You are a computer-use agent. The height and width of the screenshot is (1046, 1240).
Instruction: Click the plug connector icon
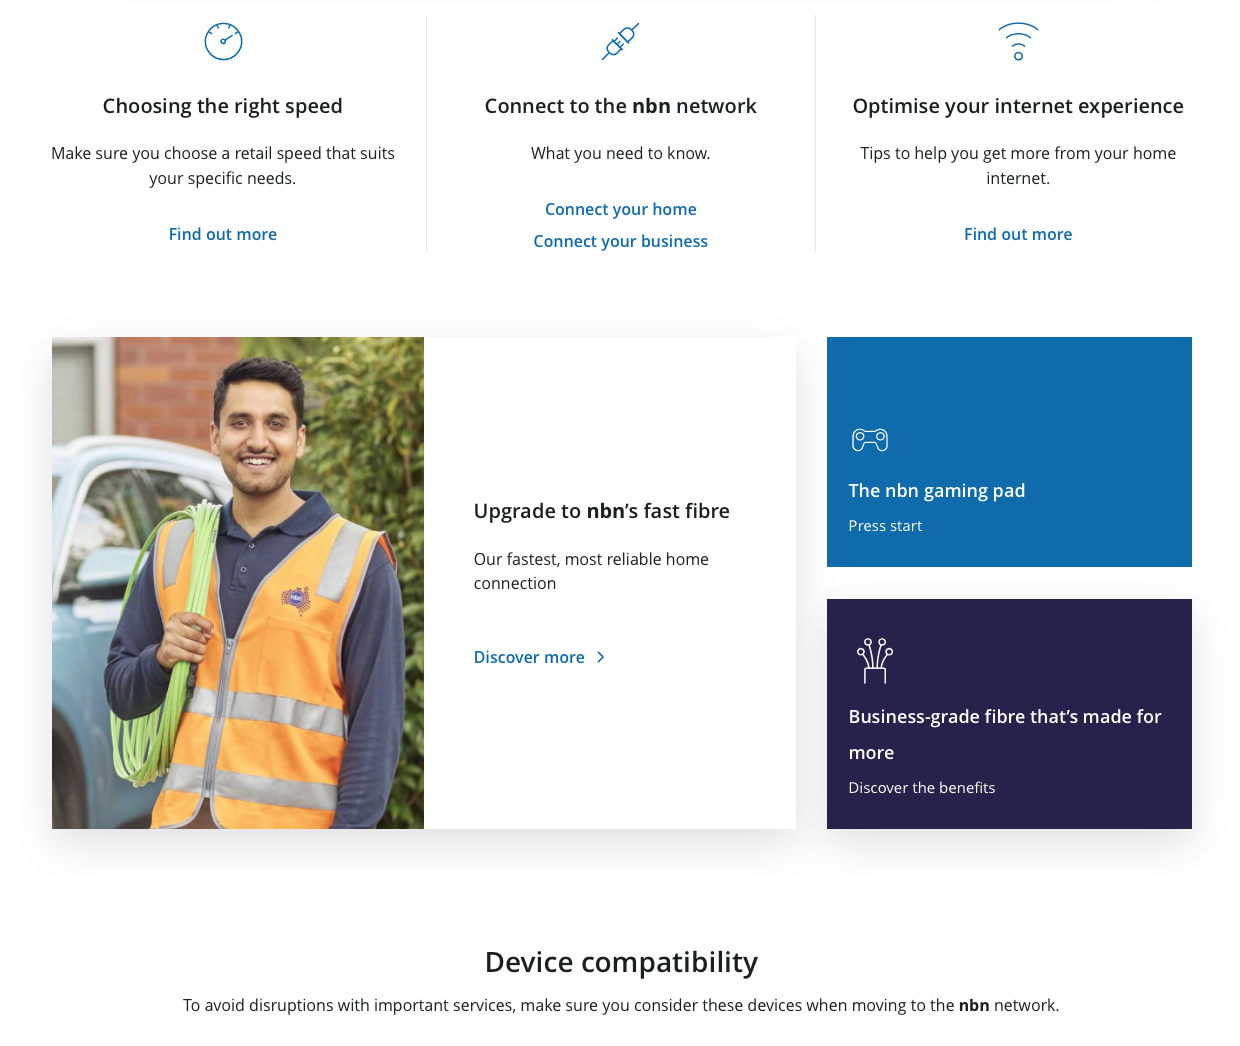point(620,42)
